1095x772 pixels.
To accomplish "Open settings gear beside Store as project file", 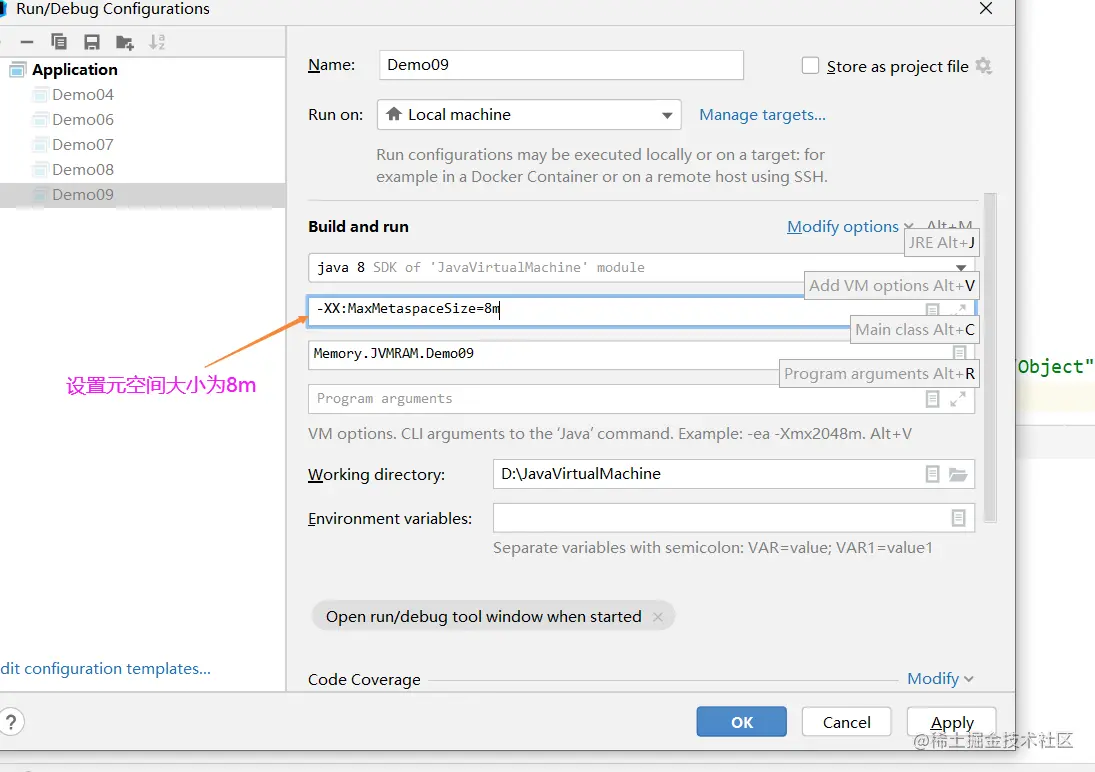I will (983, 66).
